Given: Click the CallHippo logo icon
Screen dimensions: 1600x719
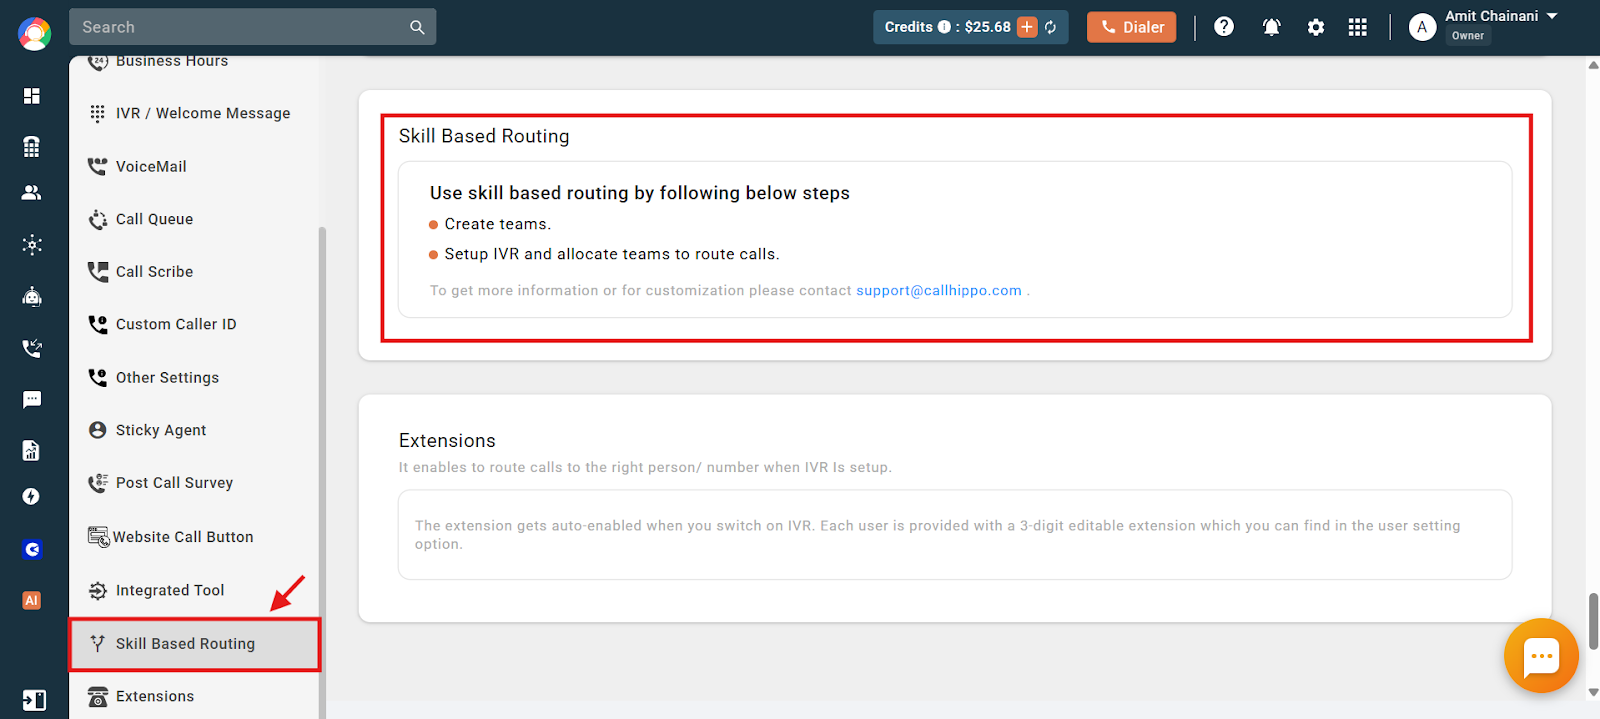Looking at the screenshot, I should coord(34,34).
